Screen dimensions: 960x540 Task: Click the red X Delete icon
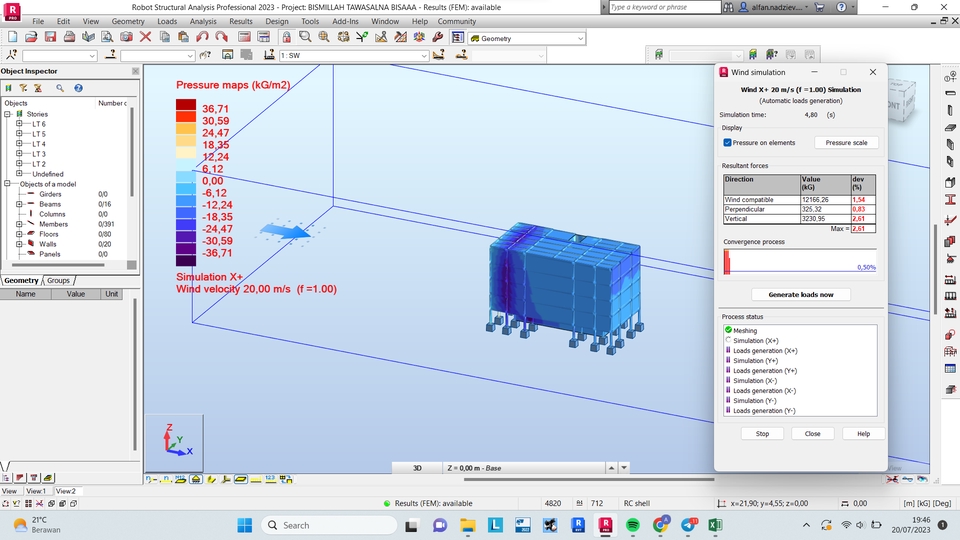[145, 37]
